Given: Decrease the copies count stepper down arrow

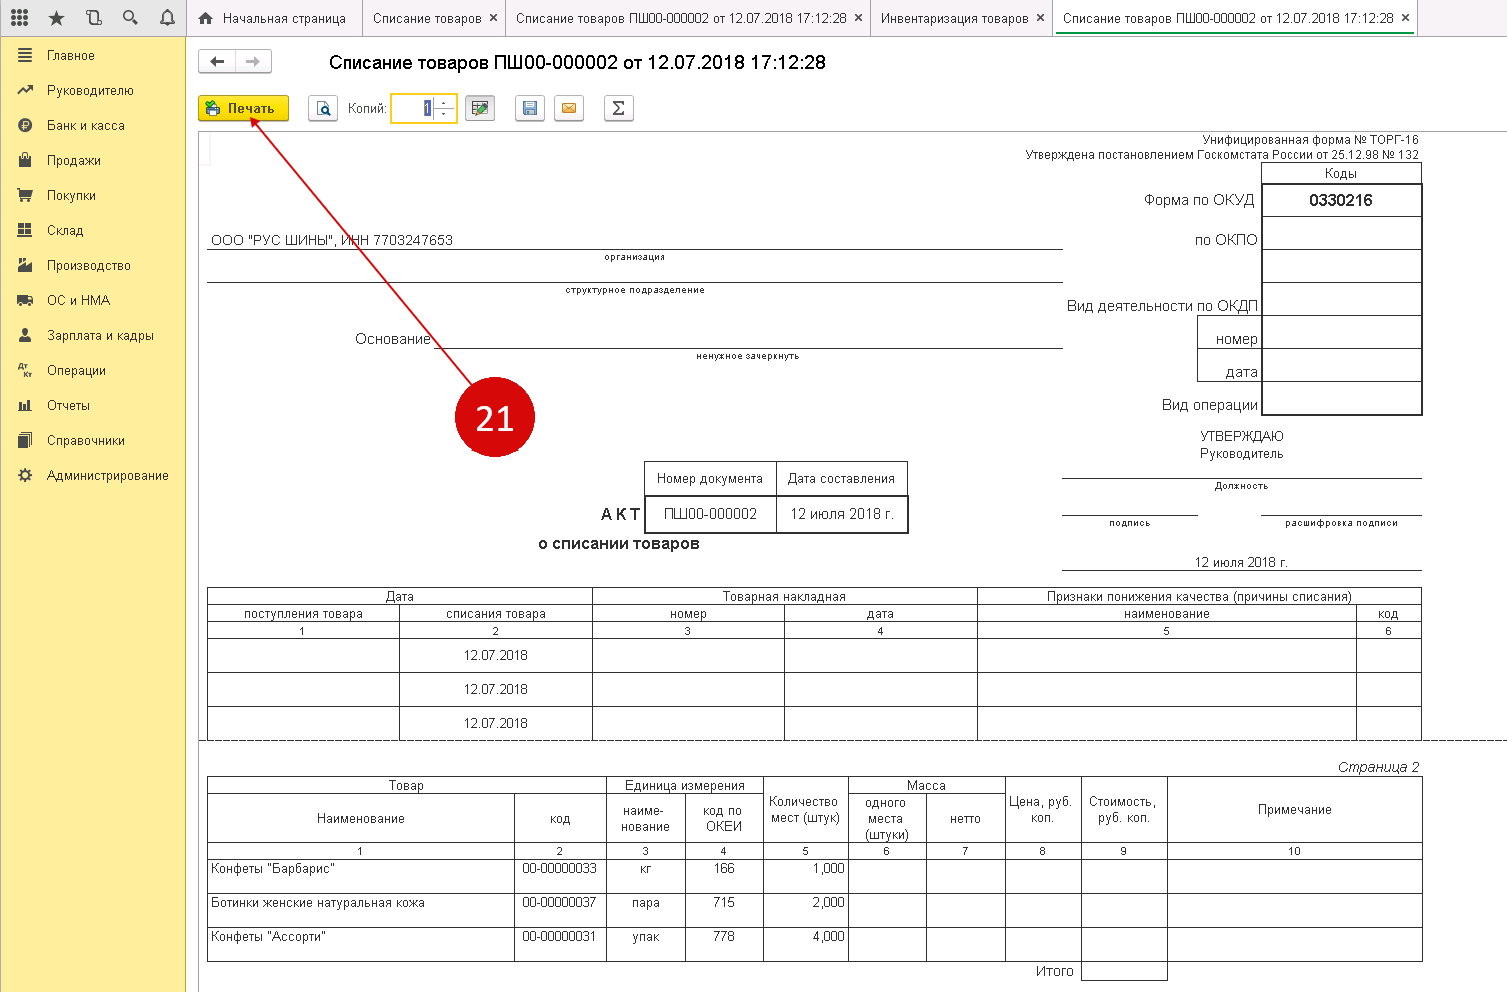Looking at the screenshot, I should [x=445, y=114].
